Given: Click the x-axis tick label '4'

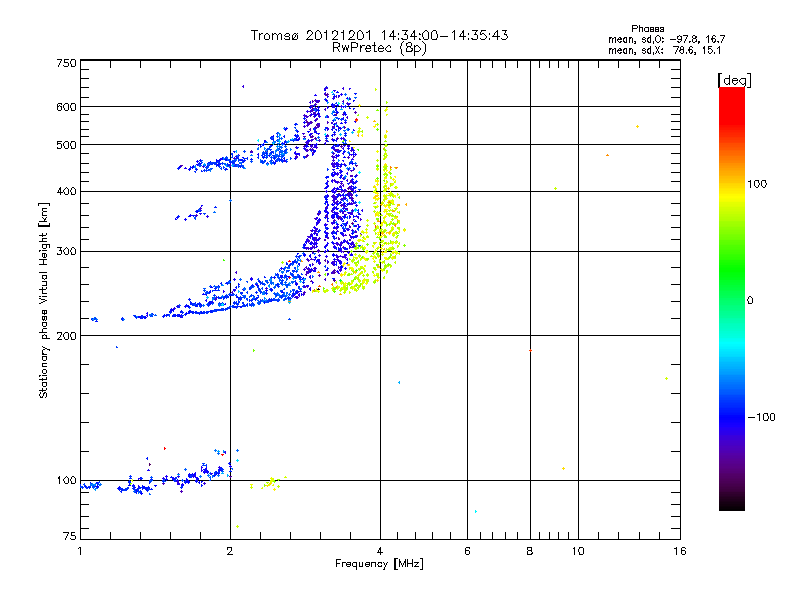Looking at the screenshot, I should pos(380,551).
